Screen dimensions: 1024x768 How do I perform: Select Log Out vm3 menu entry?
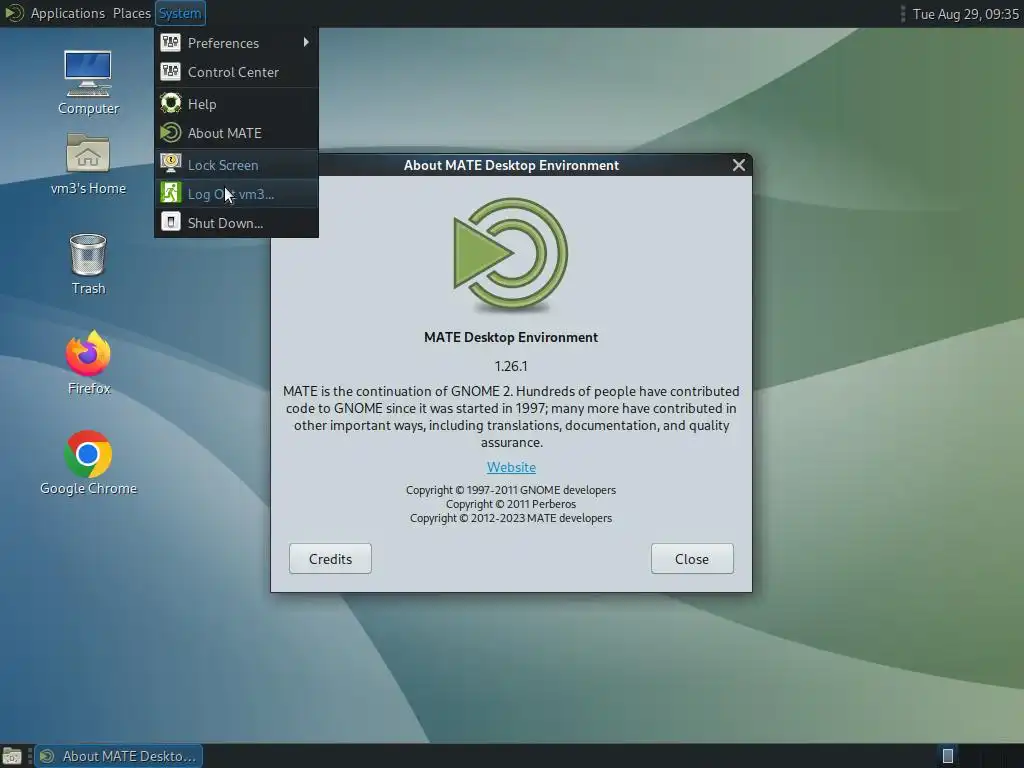click(x=236, y=193)
